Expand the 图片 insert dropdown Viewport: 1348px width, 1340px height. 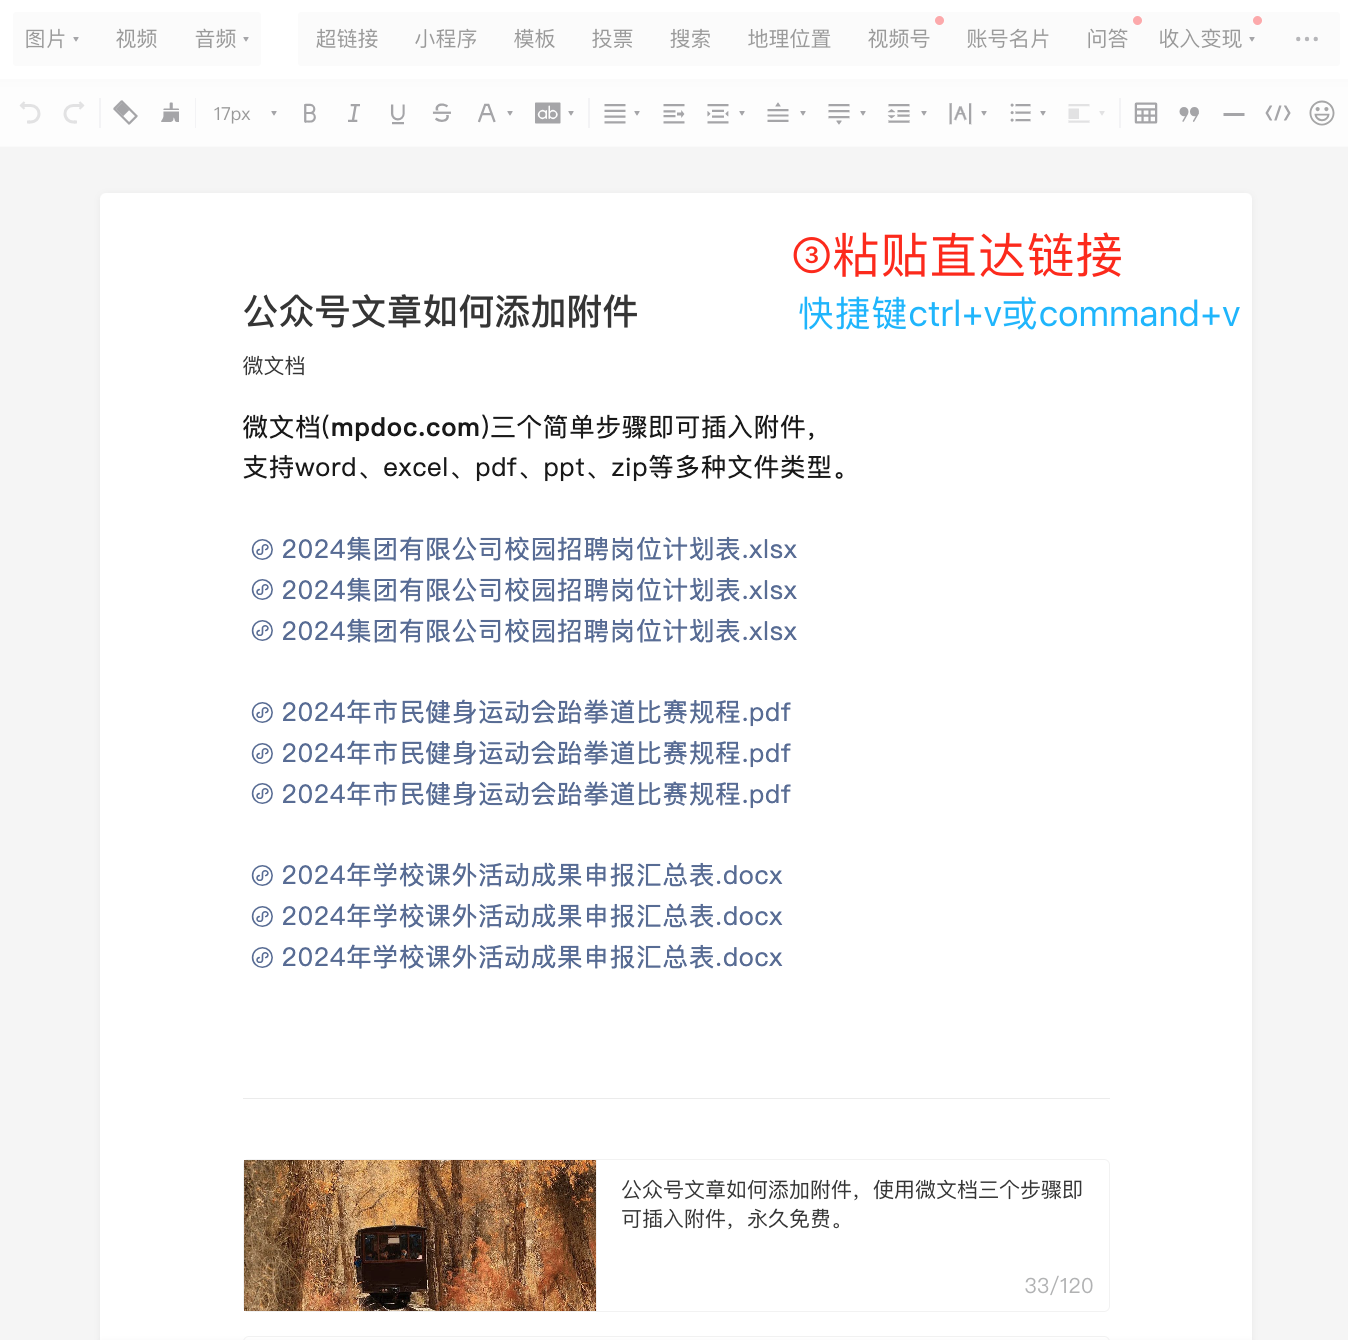(52, 39)
